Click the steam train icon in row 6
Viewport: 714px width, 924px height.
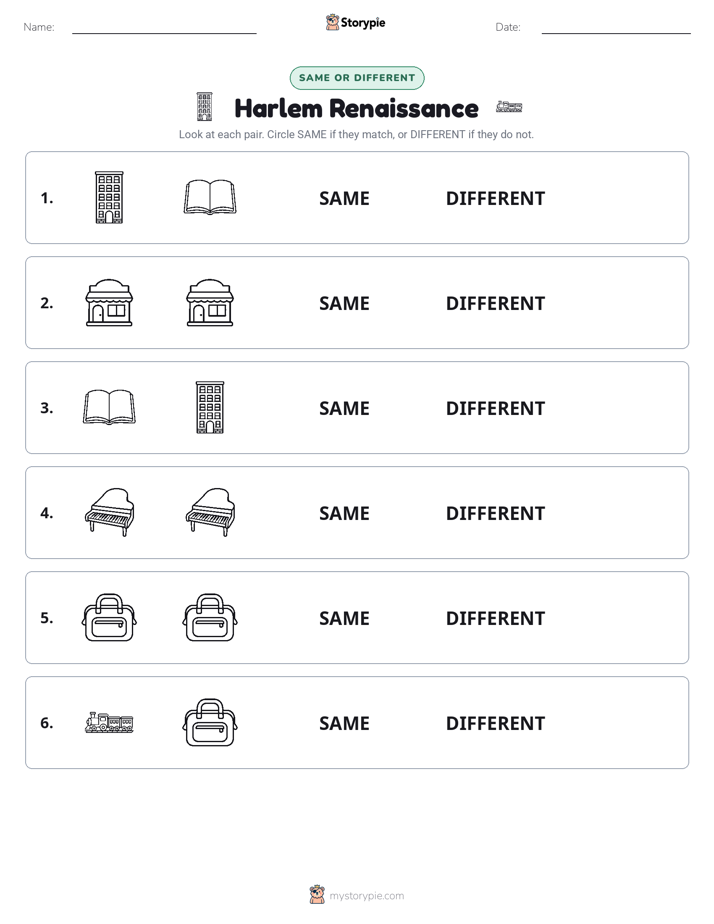coord(109,722)
